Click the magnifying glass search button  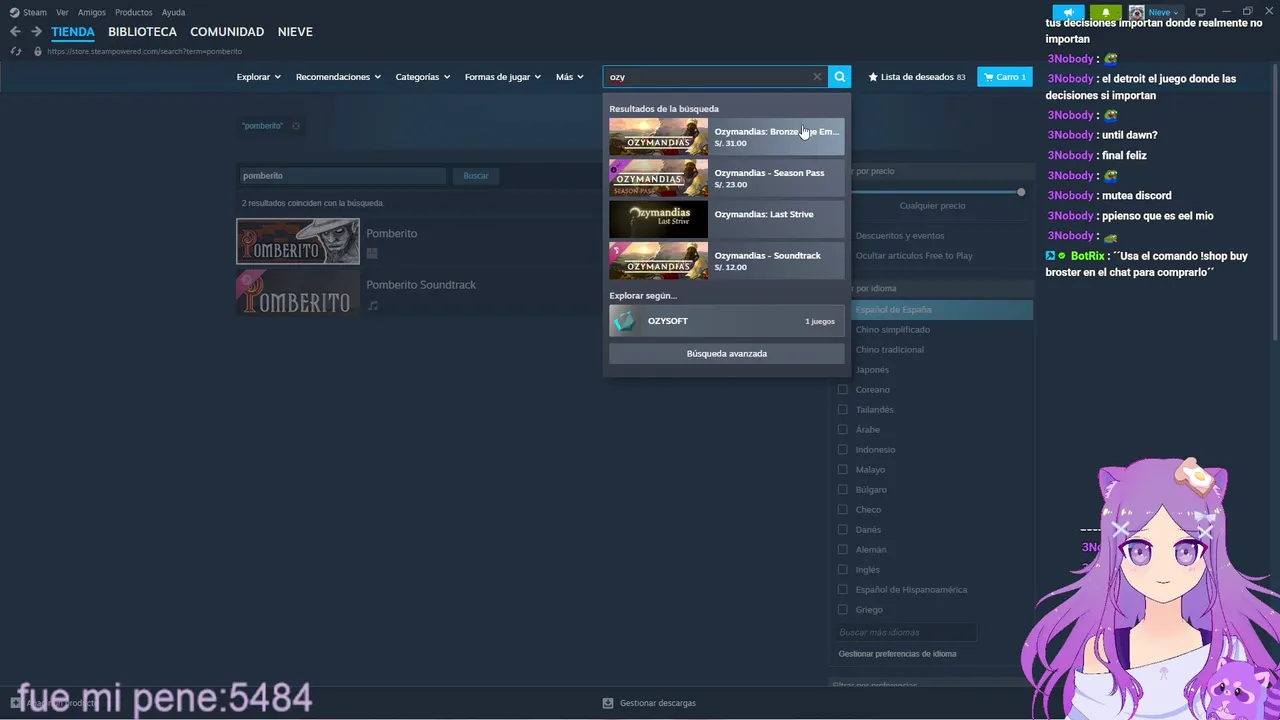[840, 77]
